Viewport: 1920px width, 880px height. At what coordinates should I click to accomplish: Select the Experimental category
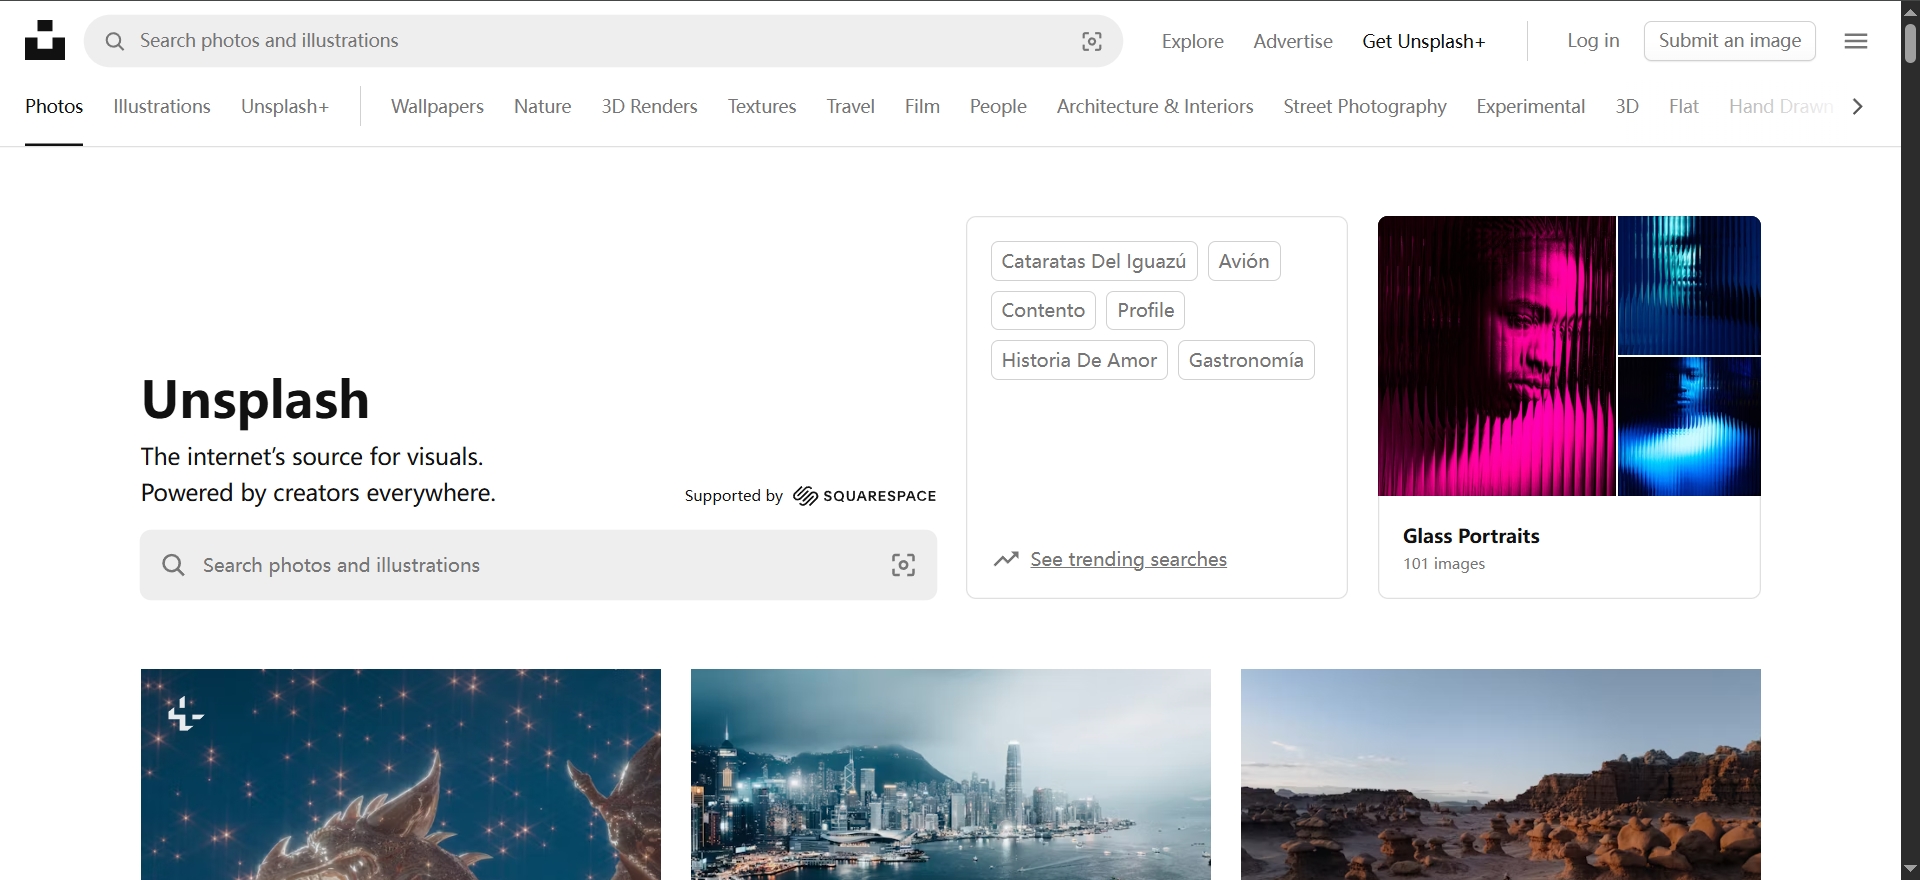(x=1531, y=106)
